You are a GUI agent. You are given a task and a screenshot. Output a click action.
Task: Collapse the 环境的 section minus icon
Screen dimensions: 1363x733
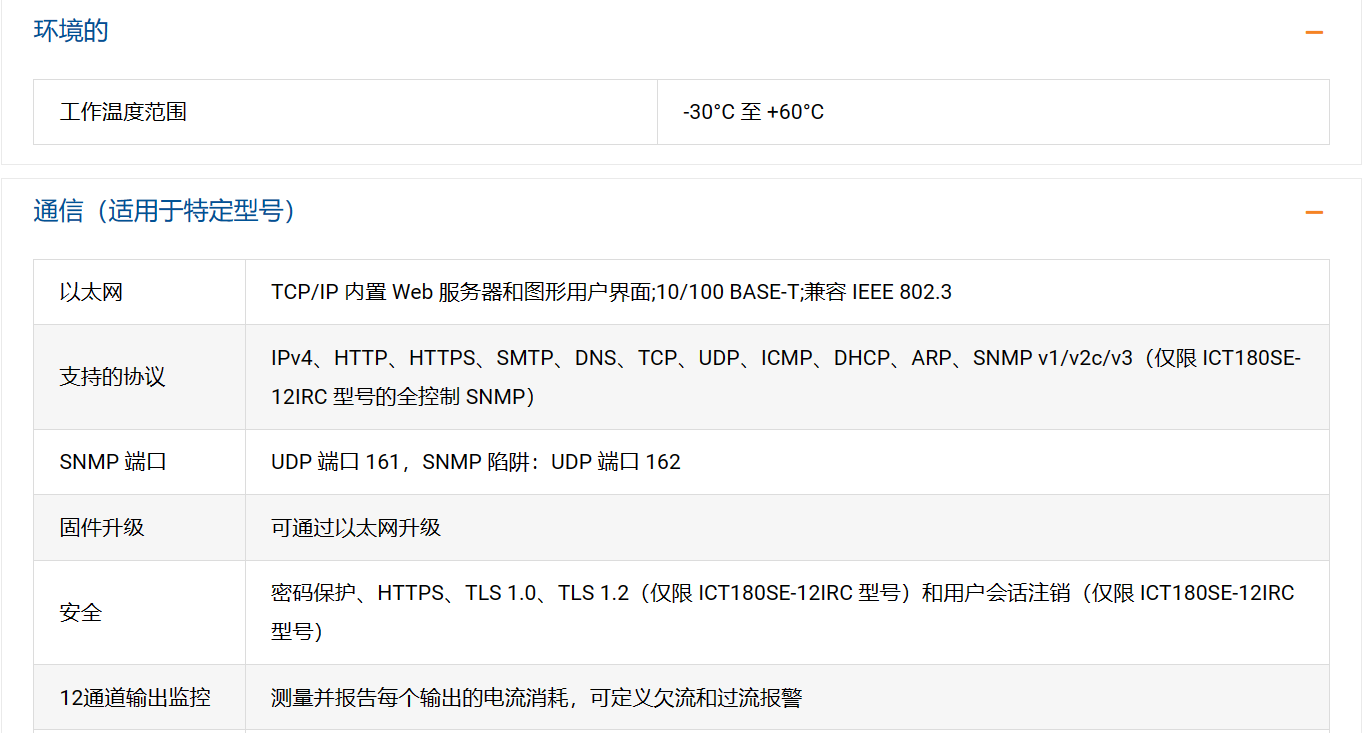point(1314,32)
